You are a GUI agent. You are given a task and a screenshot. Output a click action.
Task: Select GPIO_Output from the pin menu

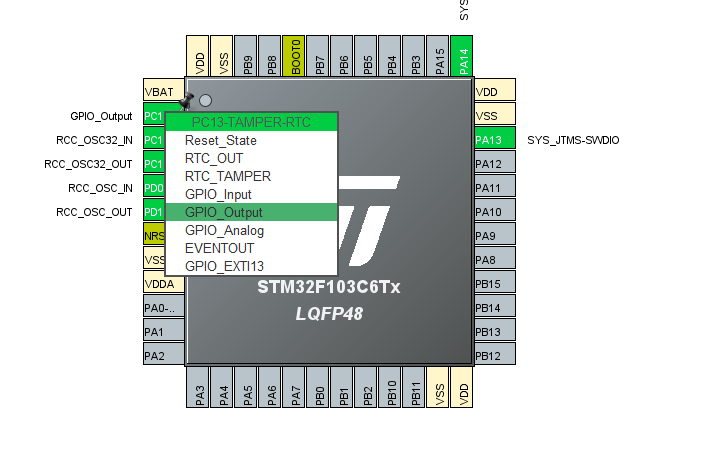pos(223,212)
